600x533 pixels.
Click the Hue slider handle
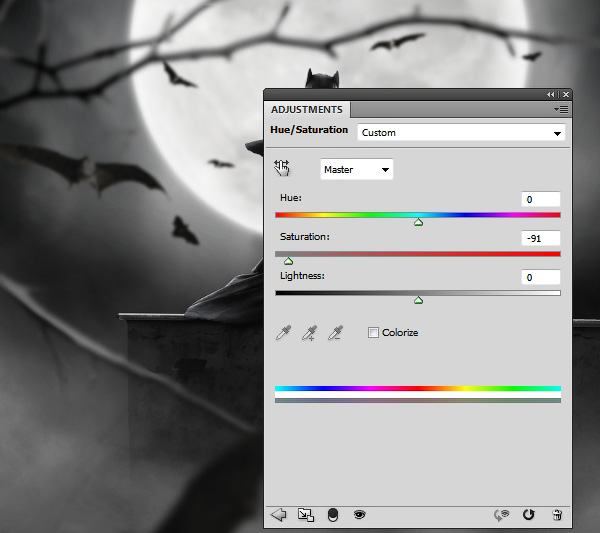click(418, 222)
